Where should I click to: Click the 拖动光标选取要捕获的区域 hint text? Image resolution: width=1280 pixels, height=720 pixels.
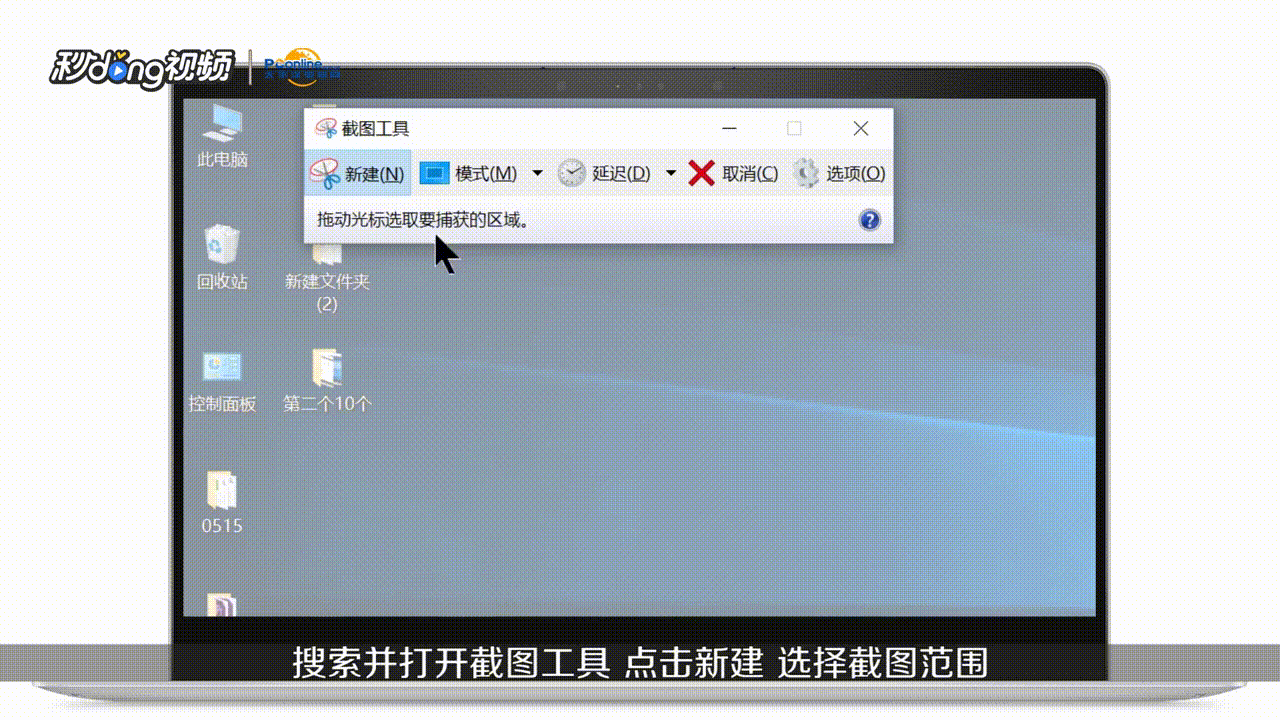(422, 220)
